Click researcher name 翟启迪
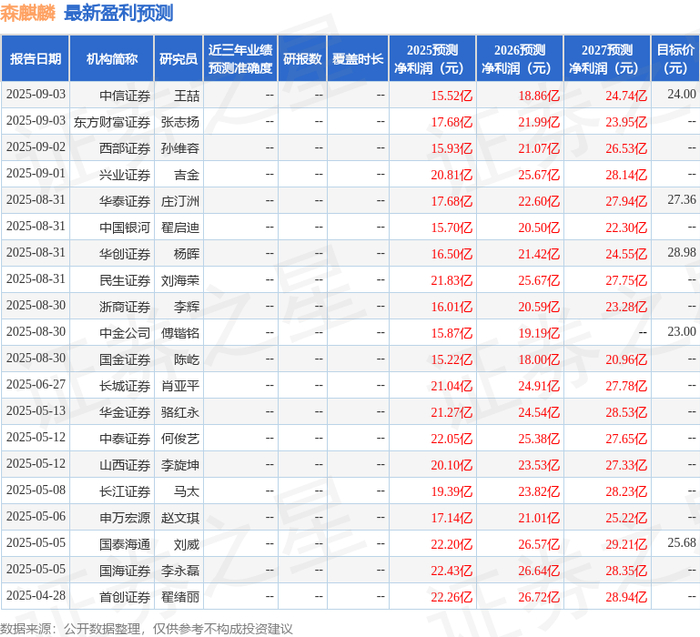 pos(180,228)
